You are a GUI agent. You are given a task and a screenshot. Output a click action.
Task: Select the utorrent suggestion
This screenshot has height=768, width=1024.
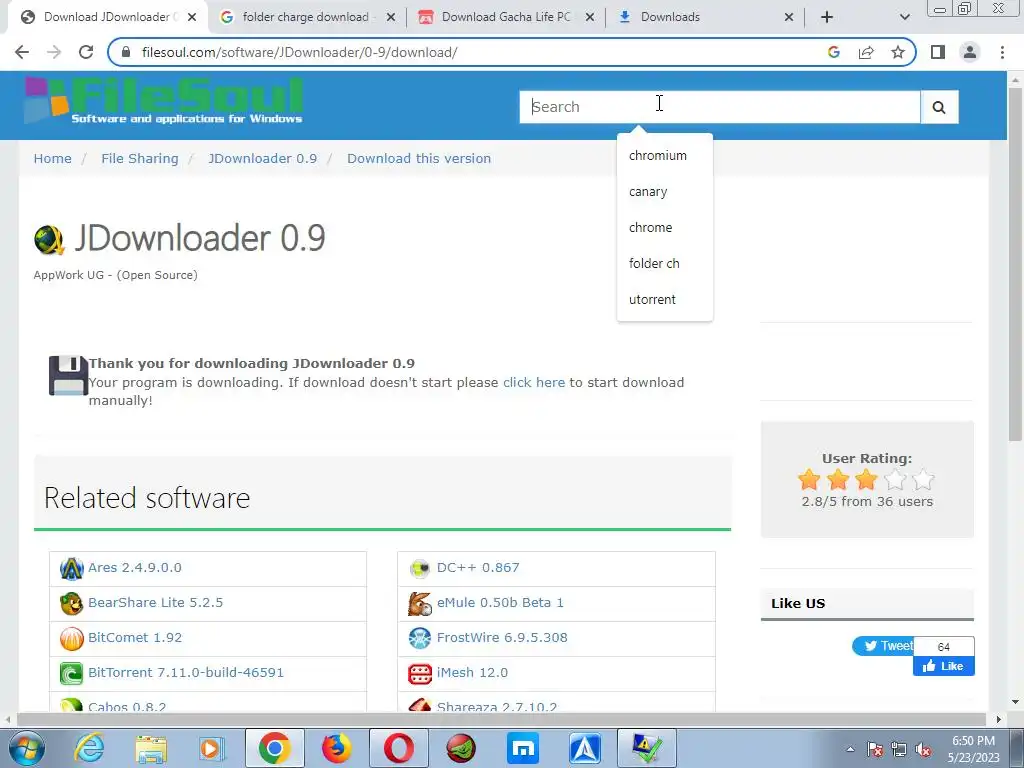coord(664,299)
